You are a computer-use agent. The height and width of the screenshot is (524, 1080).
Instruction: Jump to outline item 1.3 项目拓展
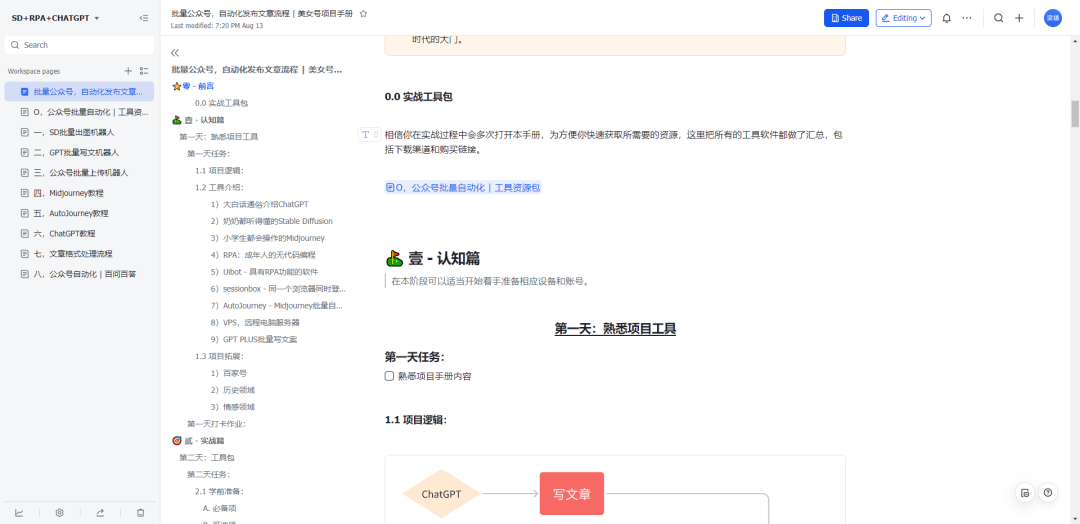click(219, 356)
